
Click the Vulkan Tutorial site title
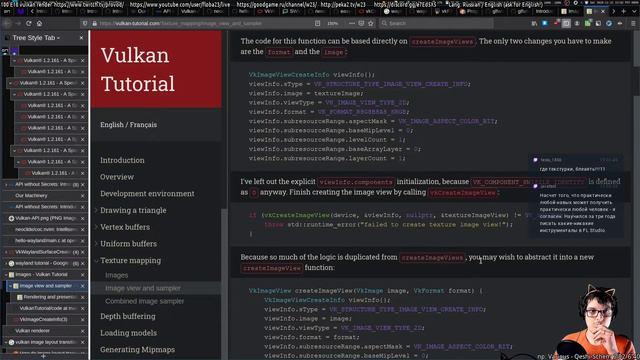pos(138,69)
